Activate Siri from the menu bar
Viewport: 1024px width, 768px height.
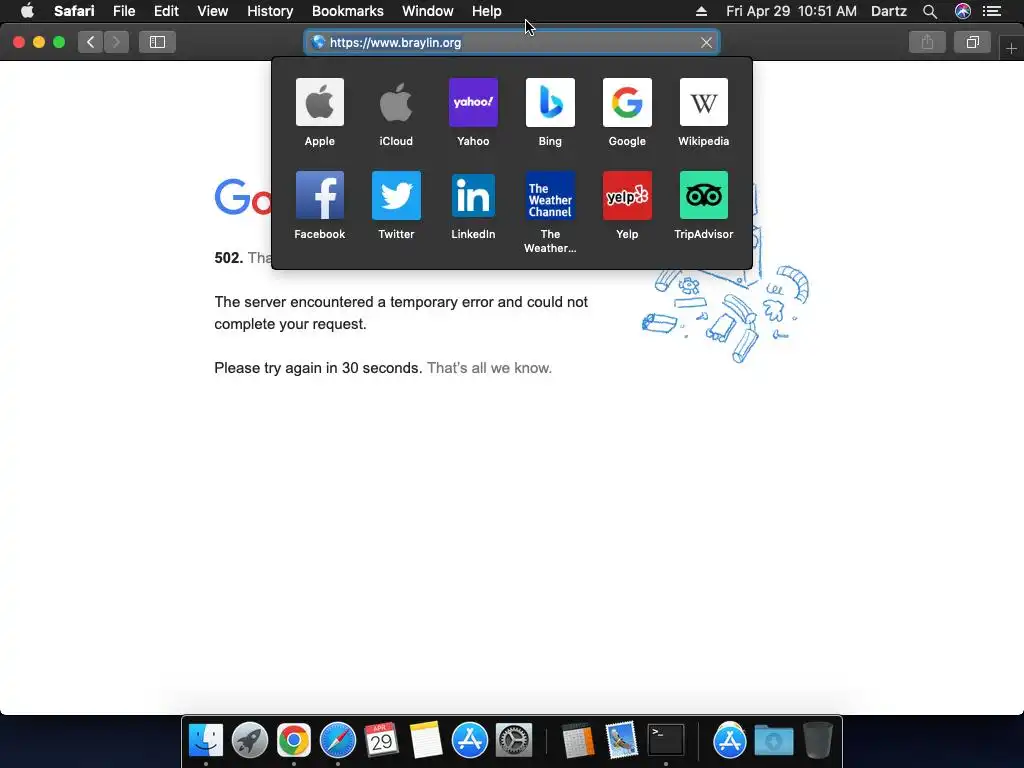(963, 11)
